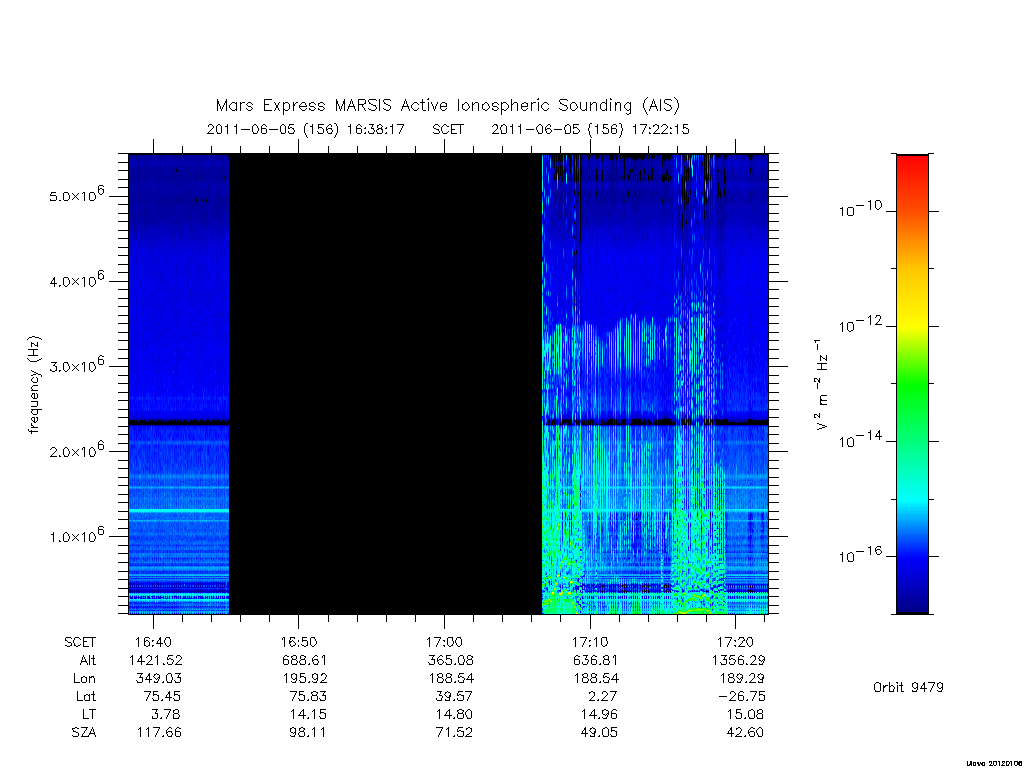Screen dimensions: 1024x768
Task: Click the 5.0×10⁶ frequency tick label
Action: [76, 195]
